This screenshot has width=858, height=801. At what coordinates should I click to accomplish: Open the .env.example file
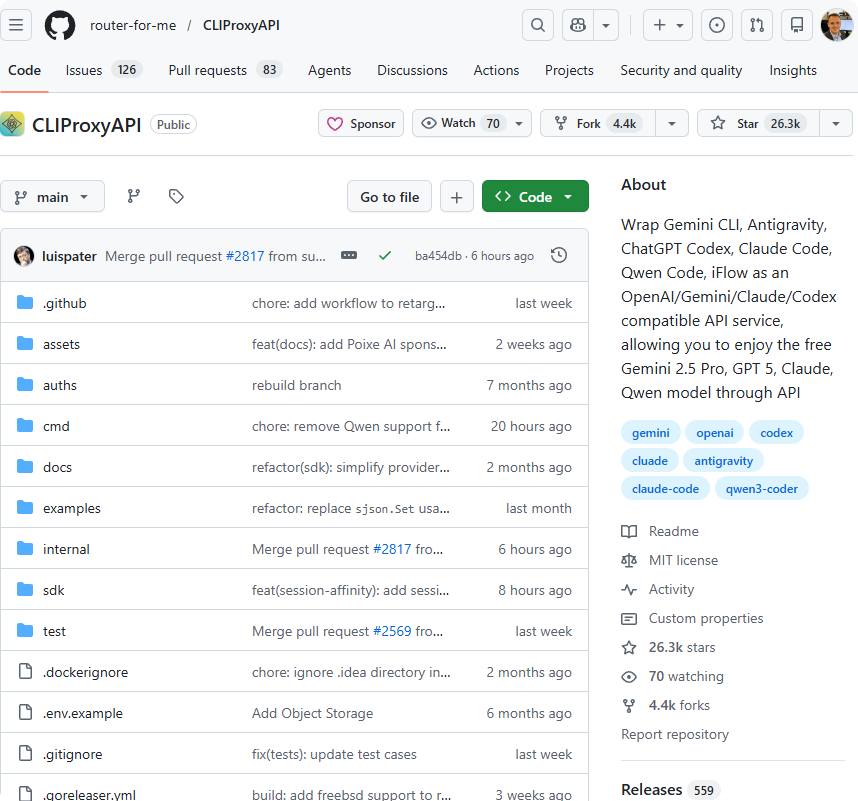83,713
